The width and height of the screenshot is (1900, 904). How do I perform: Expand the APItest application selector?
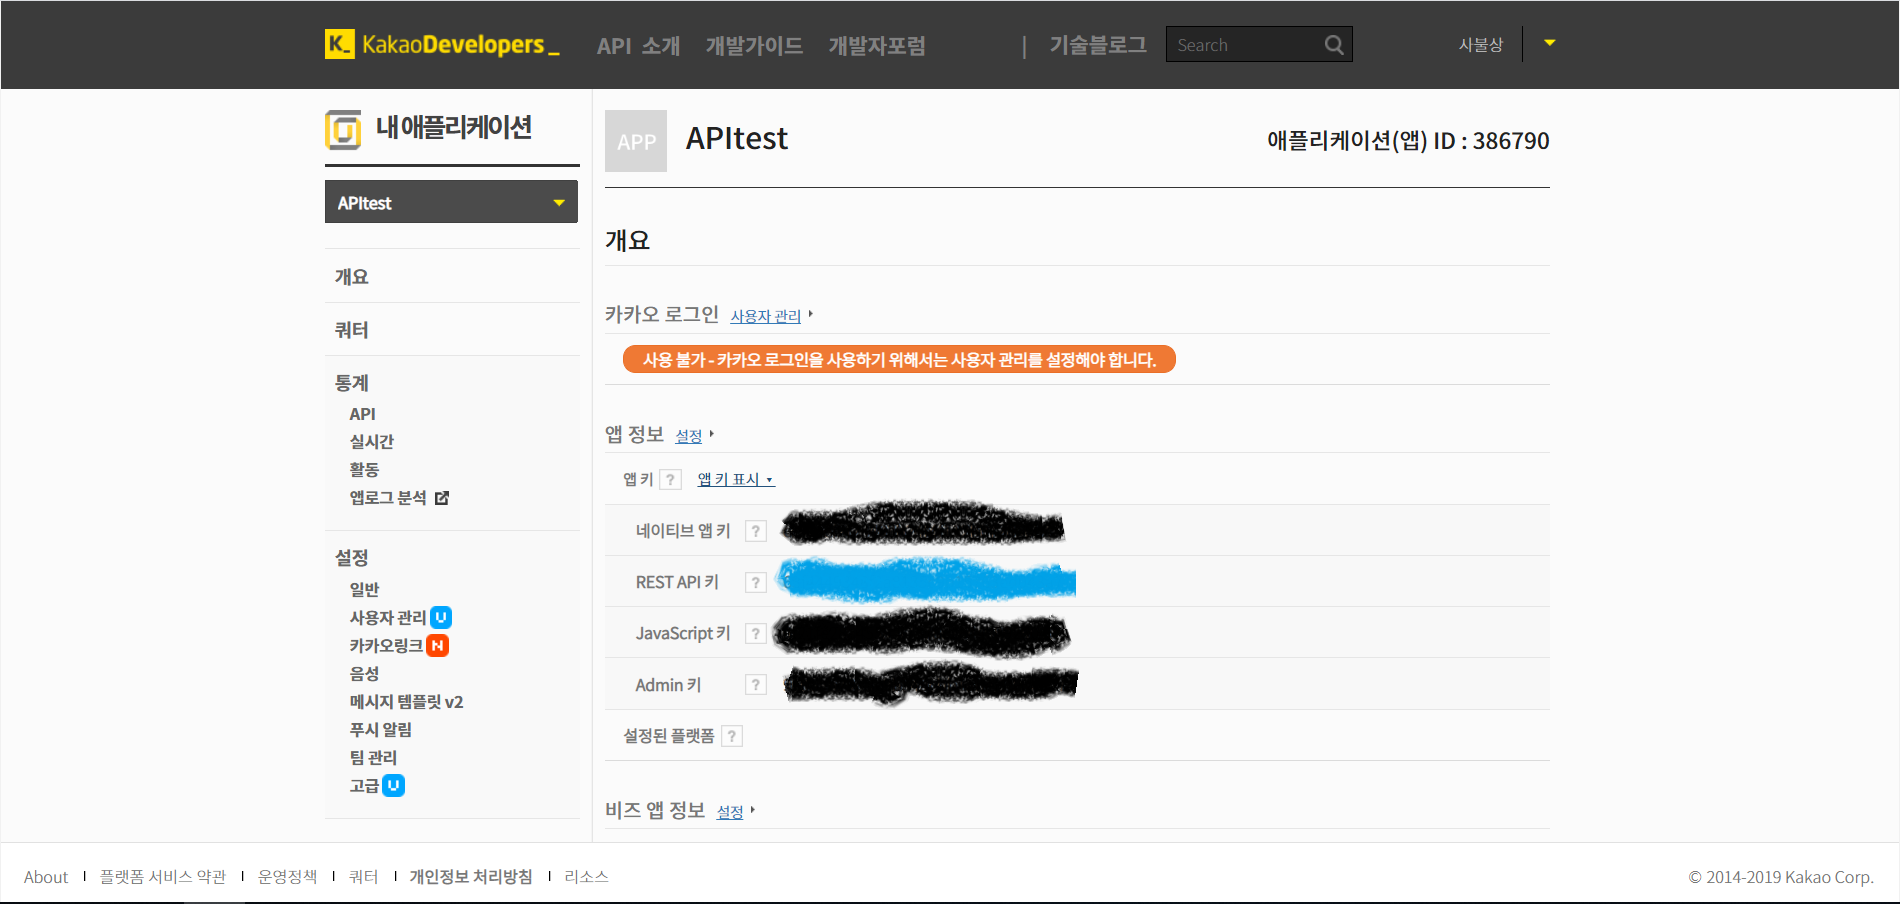(451, 202)
